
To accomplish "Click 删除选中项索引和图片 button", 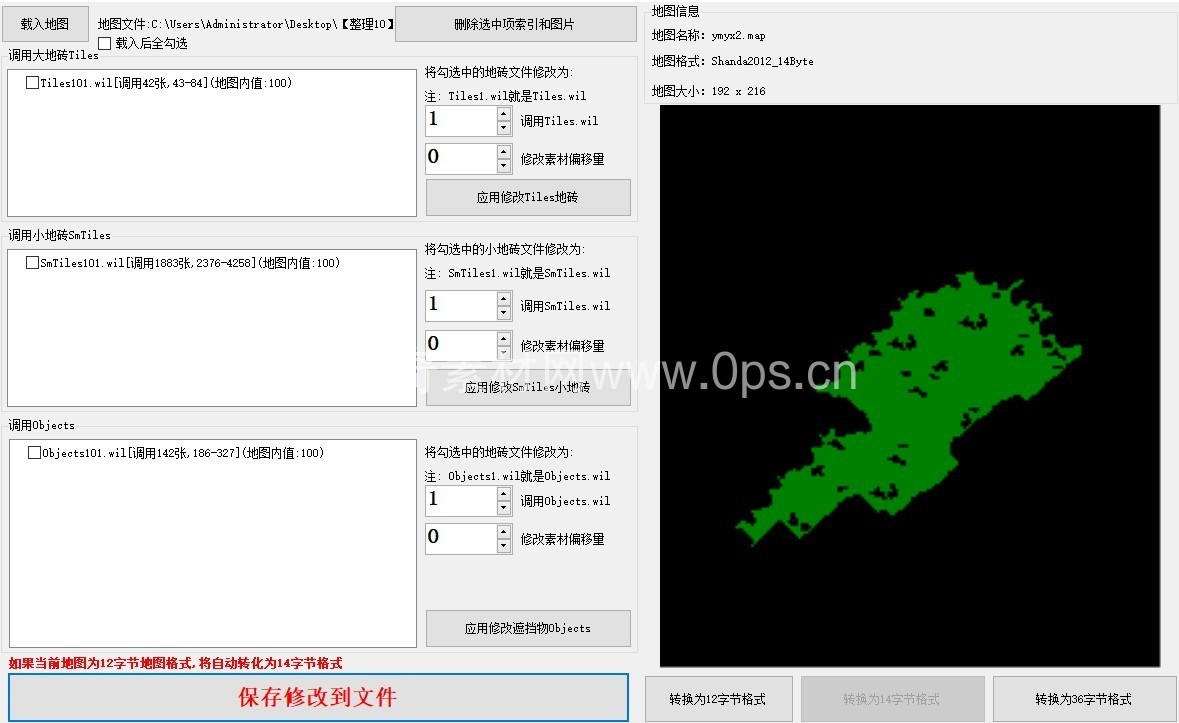I will (515, 24).
